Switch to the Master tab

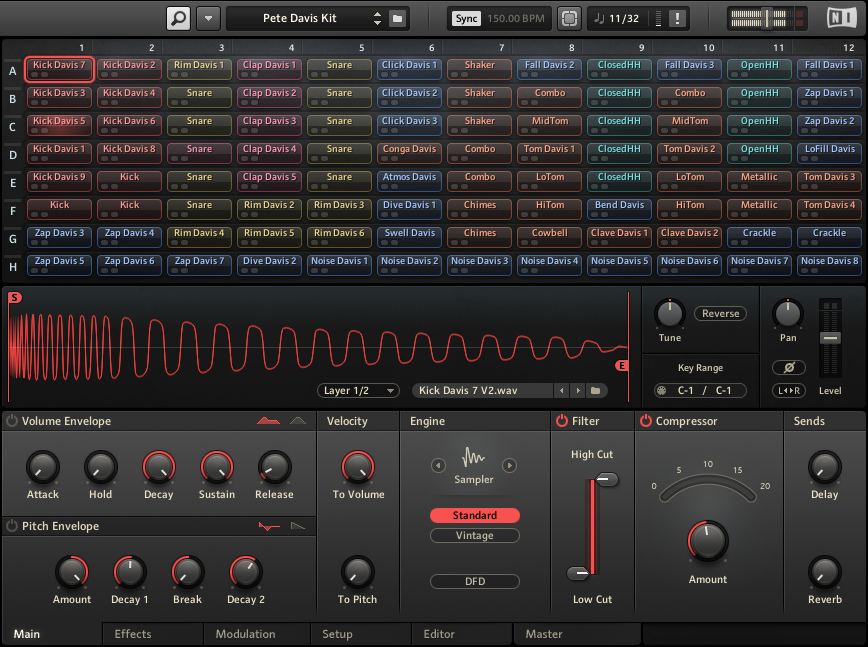(x=577, y=634)
